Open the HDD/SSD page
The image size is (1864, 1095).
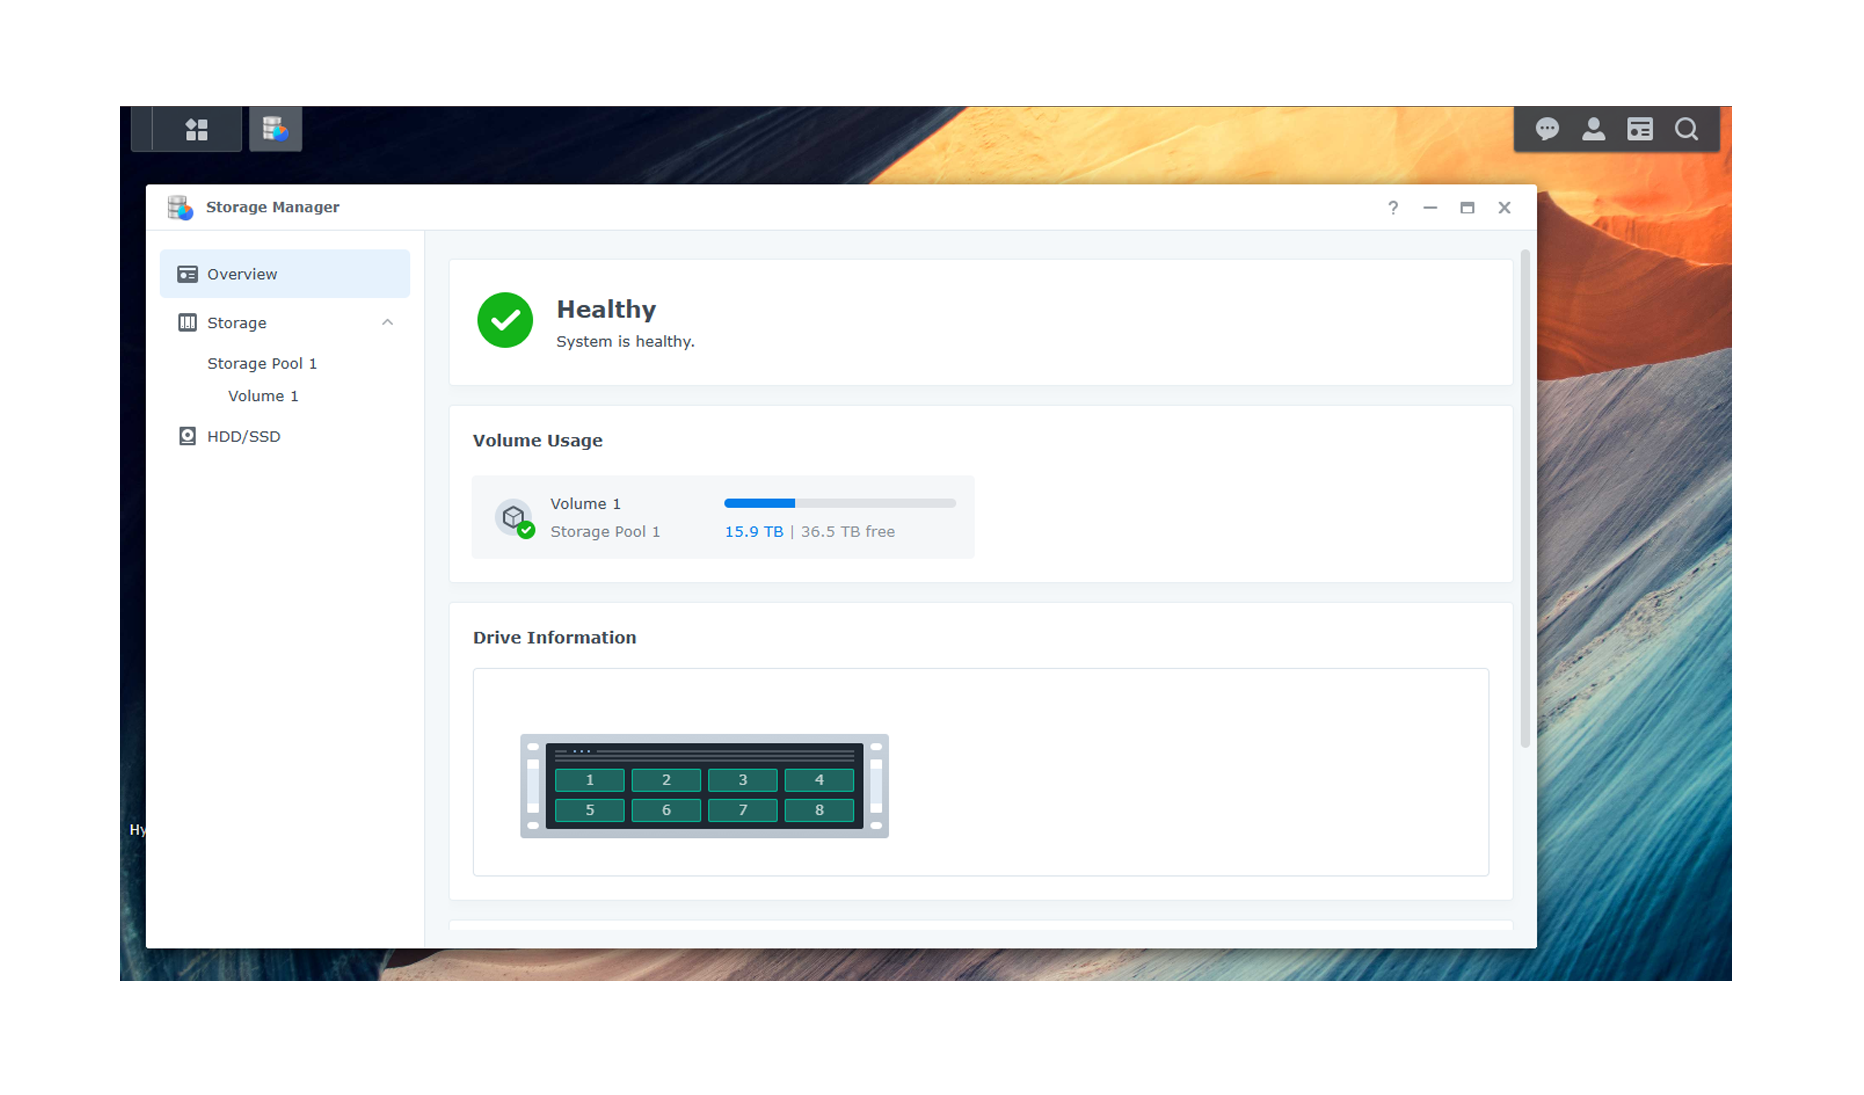tap(243, 436)
